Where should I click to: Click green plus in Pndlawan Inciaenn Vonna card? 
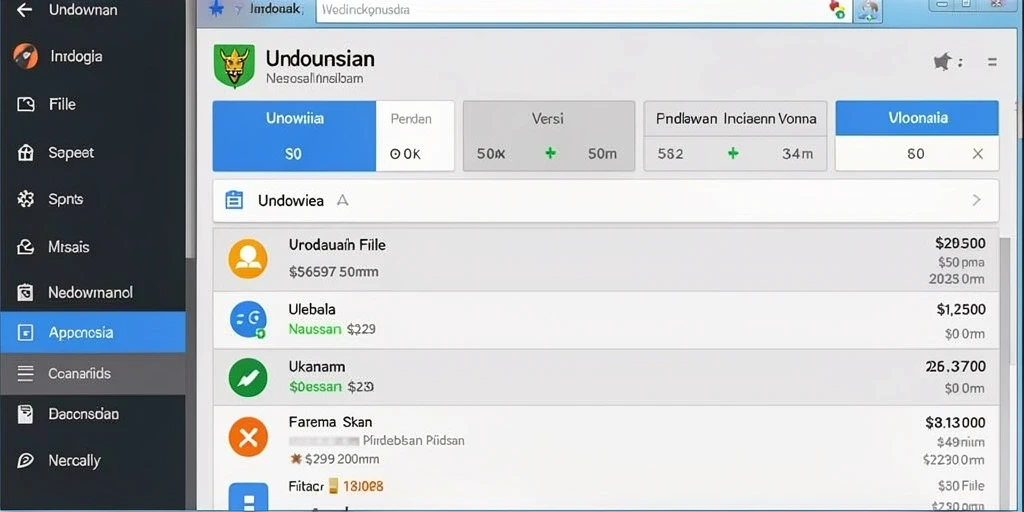coord(733,153)
